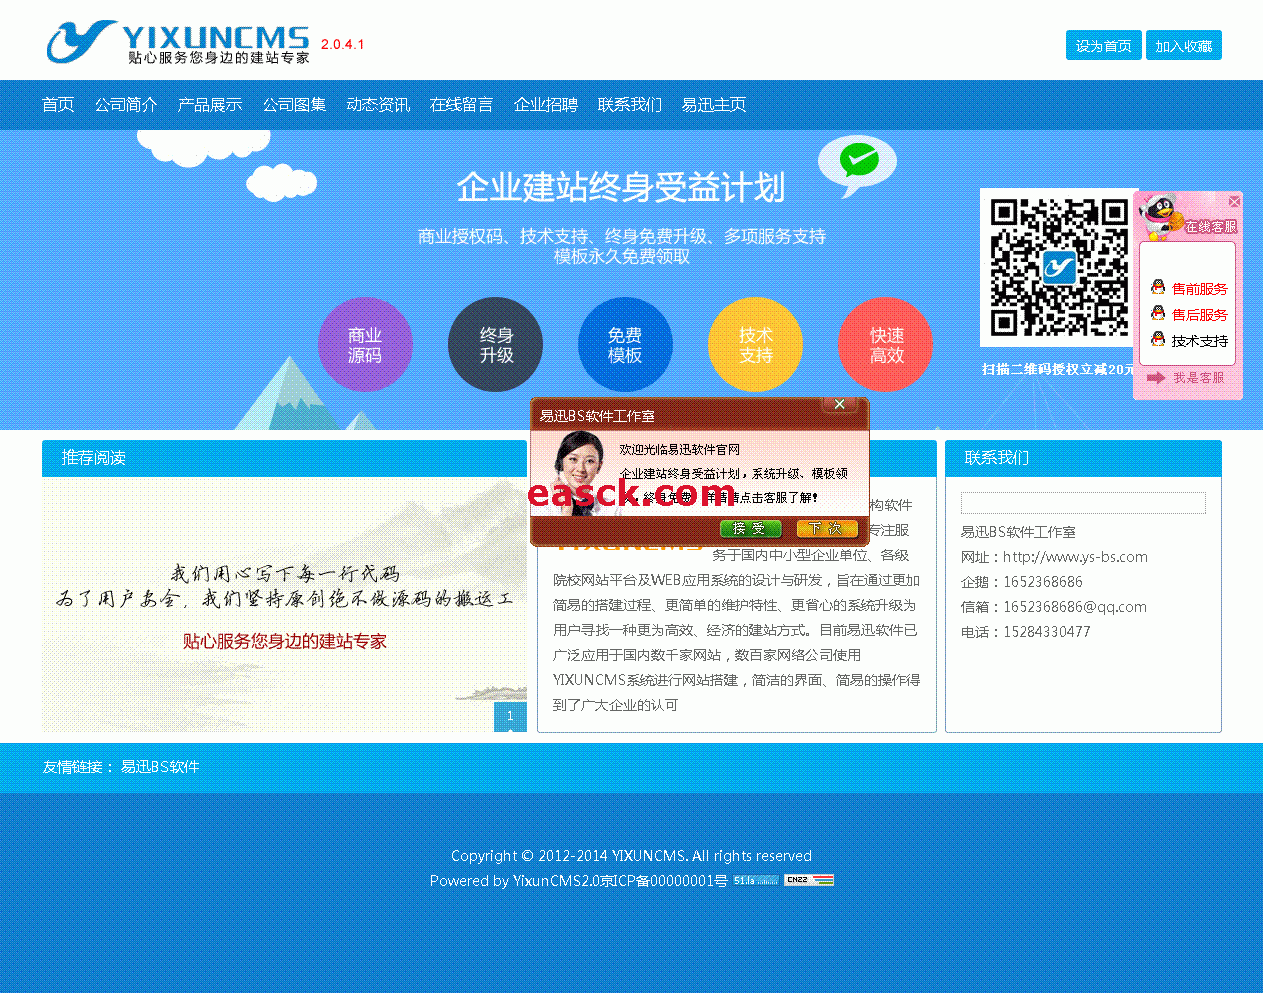Open the 企业招聘 menu item
Image resolution: width=1263 pixels, height=993 pixels.
click(546, 105)
